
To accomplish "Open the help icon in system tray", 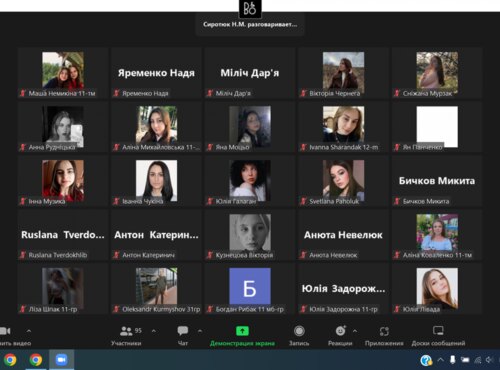I will click(x=426, y=360).
